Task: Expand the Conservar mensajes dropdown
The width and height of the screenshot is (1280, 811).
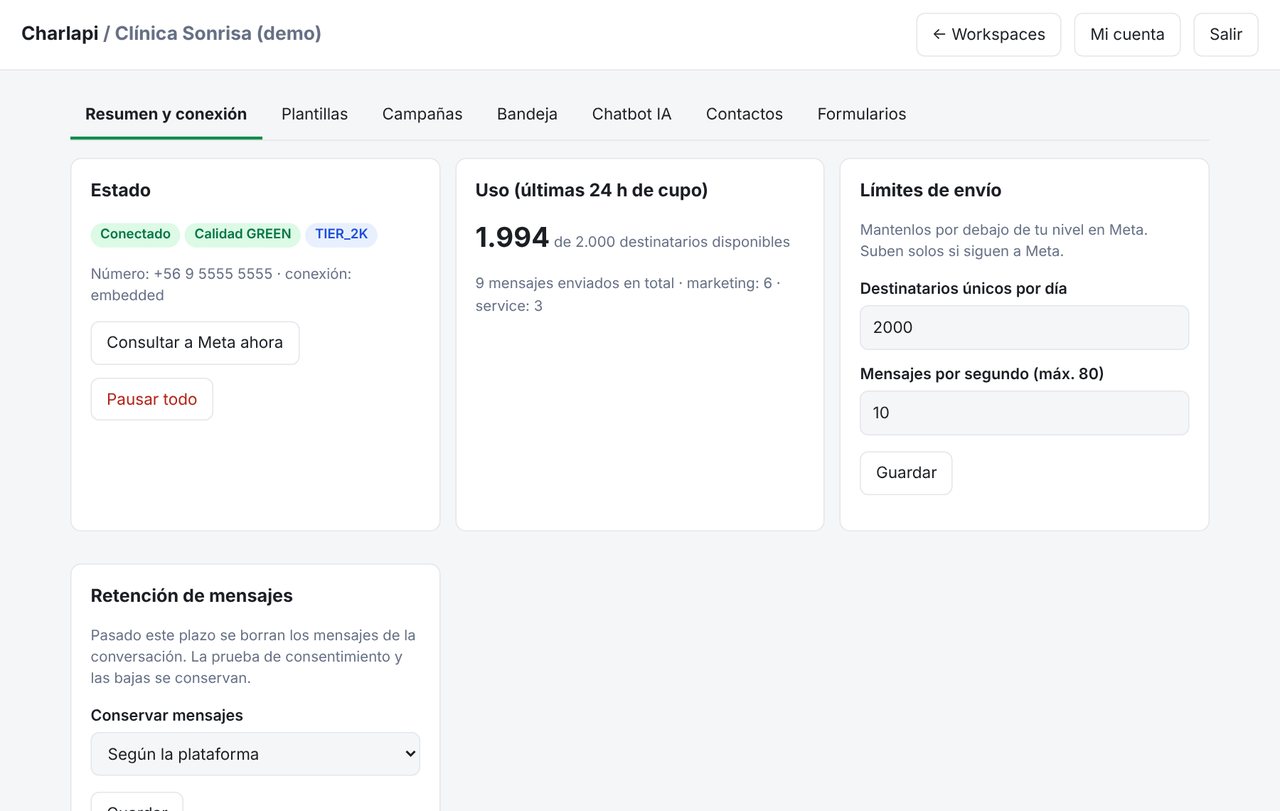Action: point(255,754)
